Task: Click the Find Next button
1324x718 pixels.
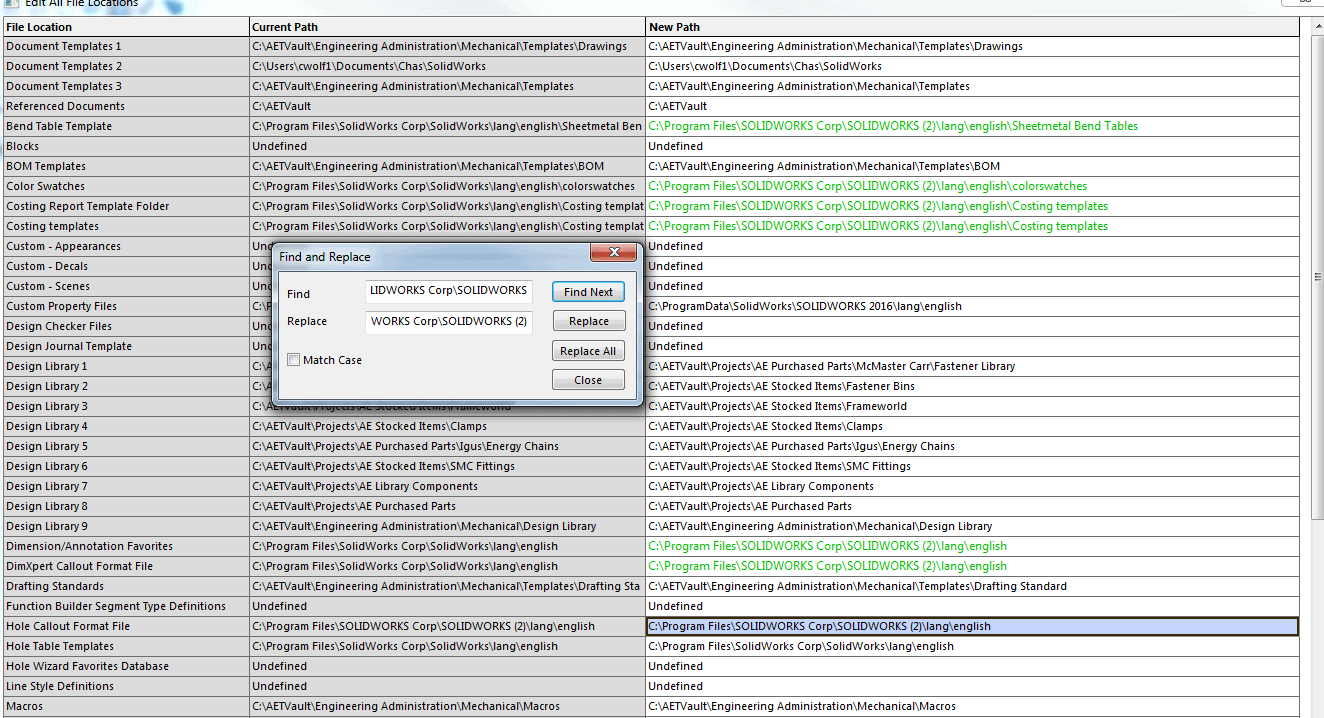Action: [x=588, y=292]
